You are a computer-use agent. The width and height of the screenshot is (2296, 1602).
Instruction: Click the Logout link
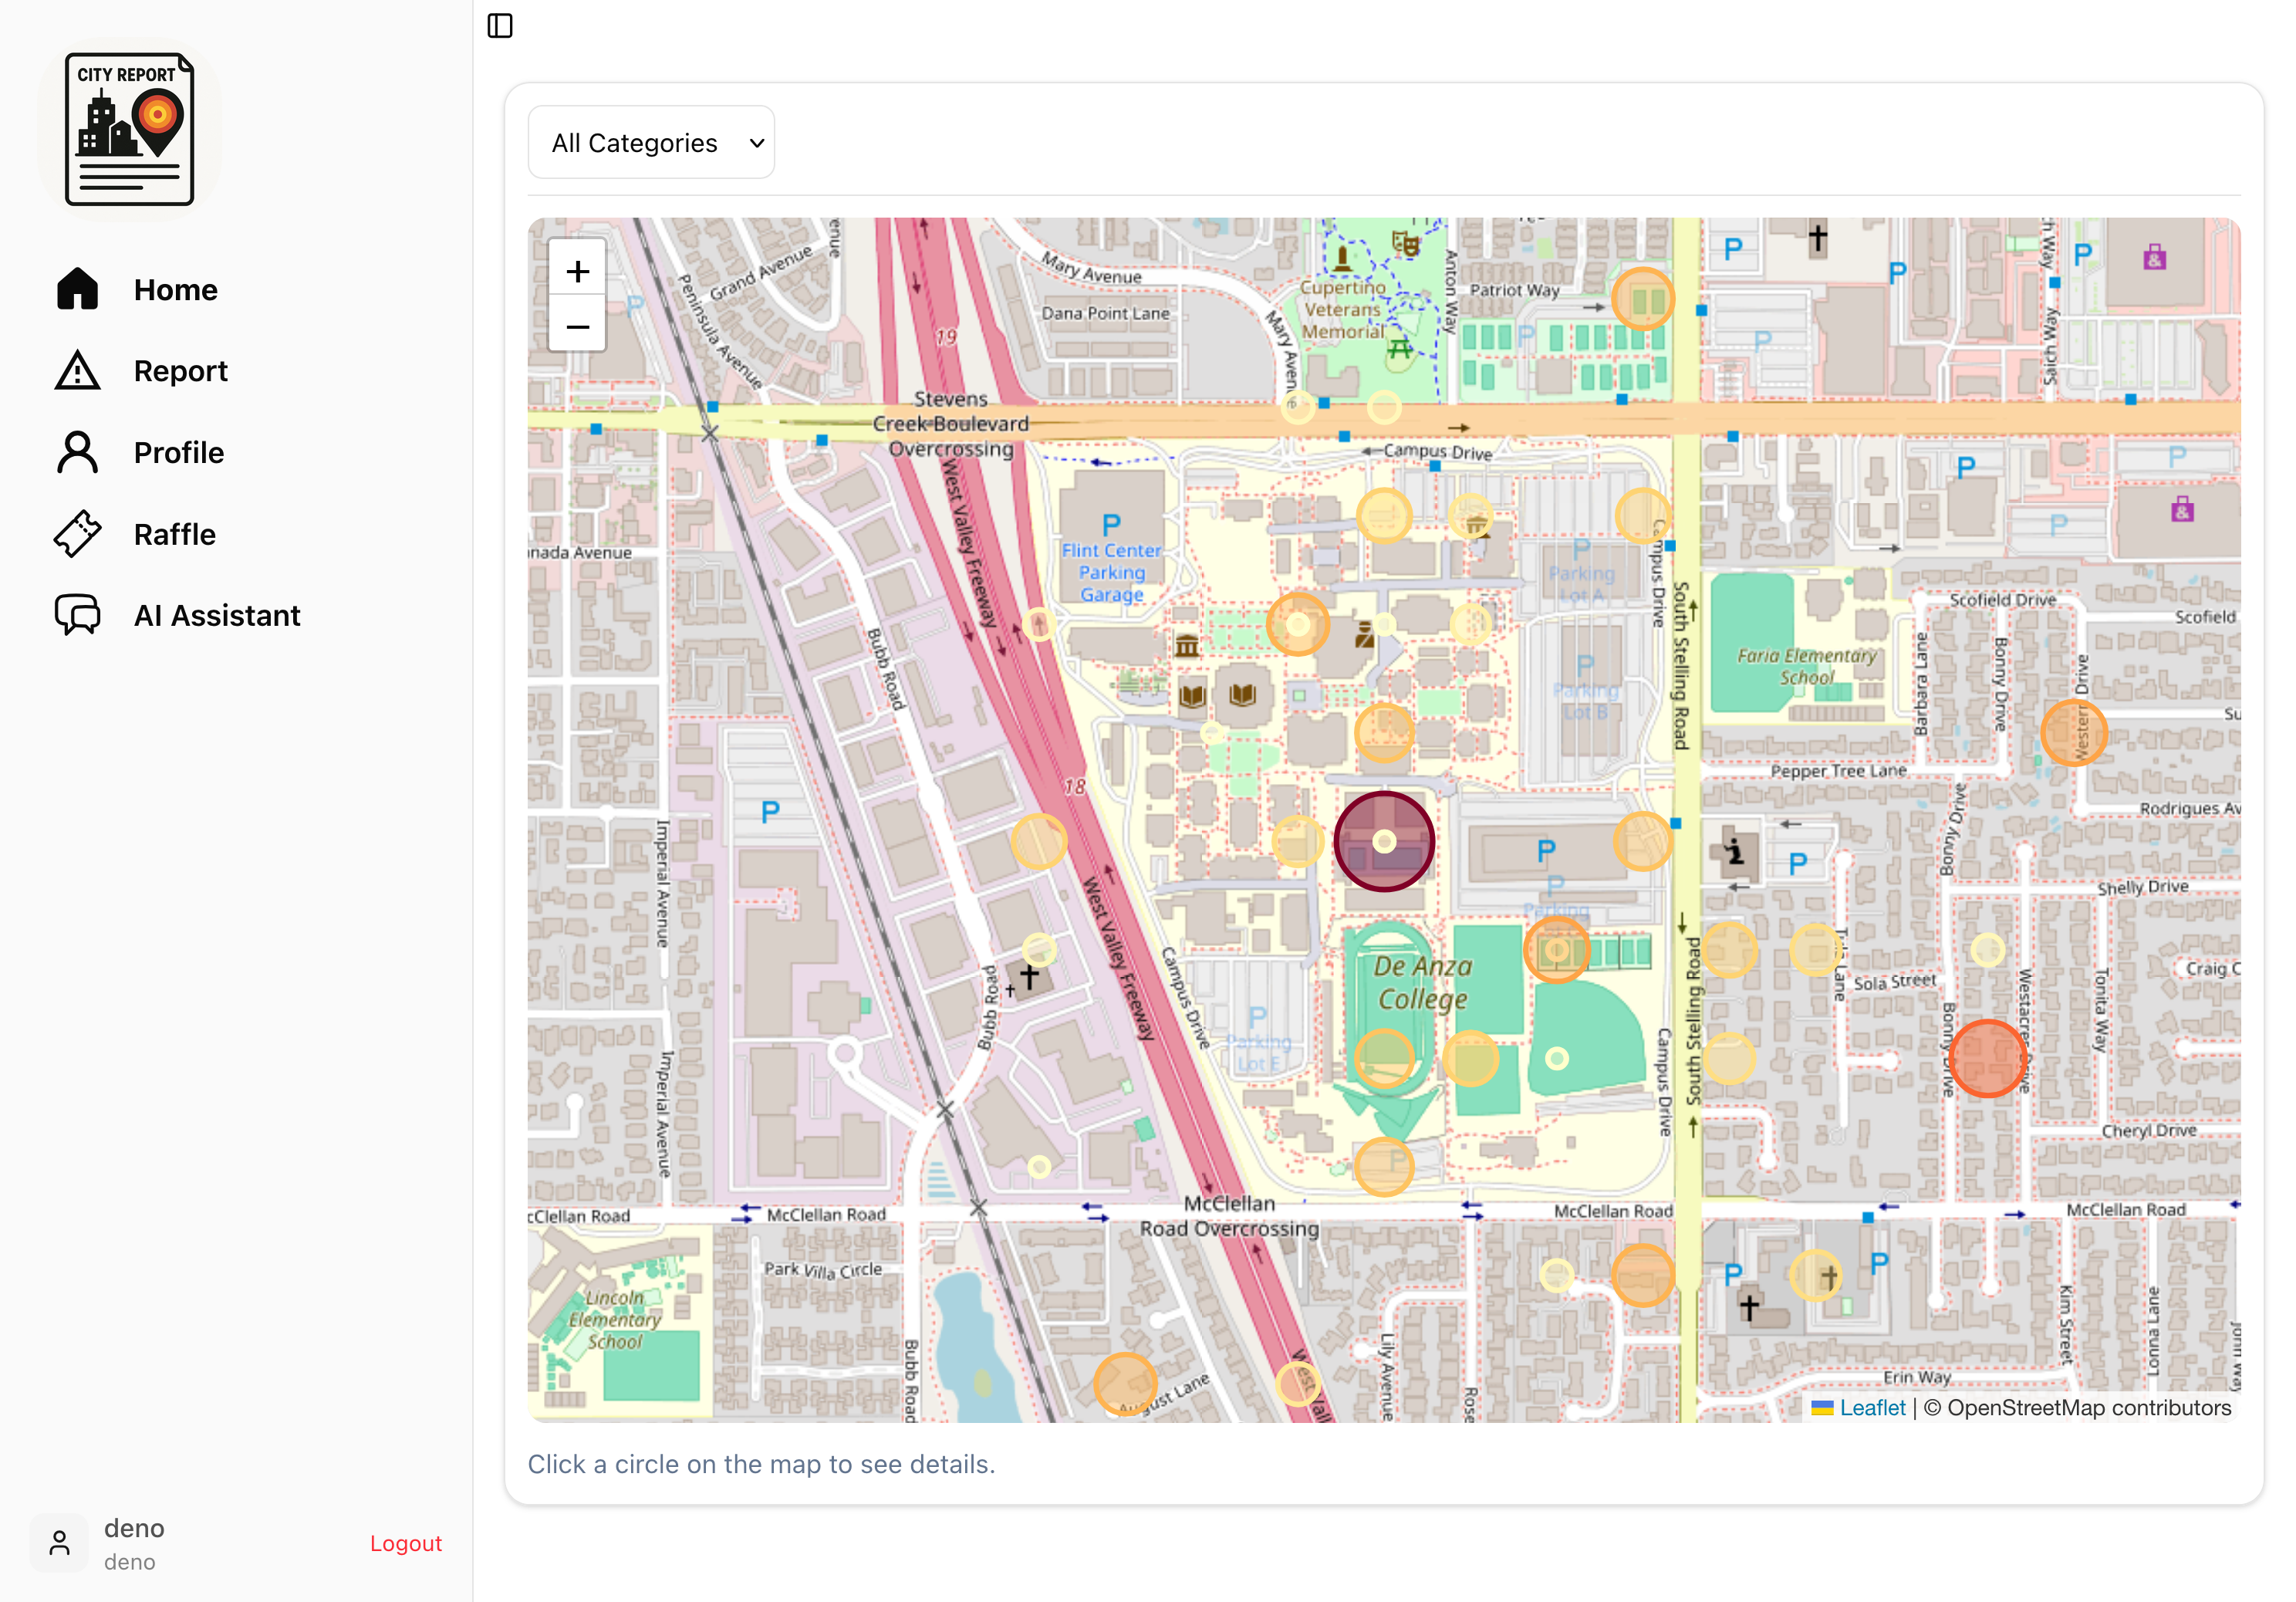tap(405, 1543)
